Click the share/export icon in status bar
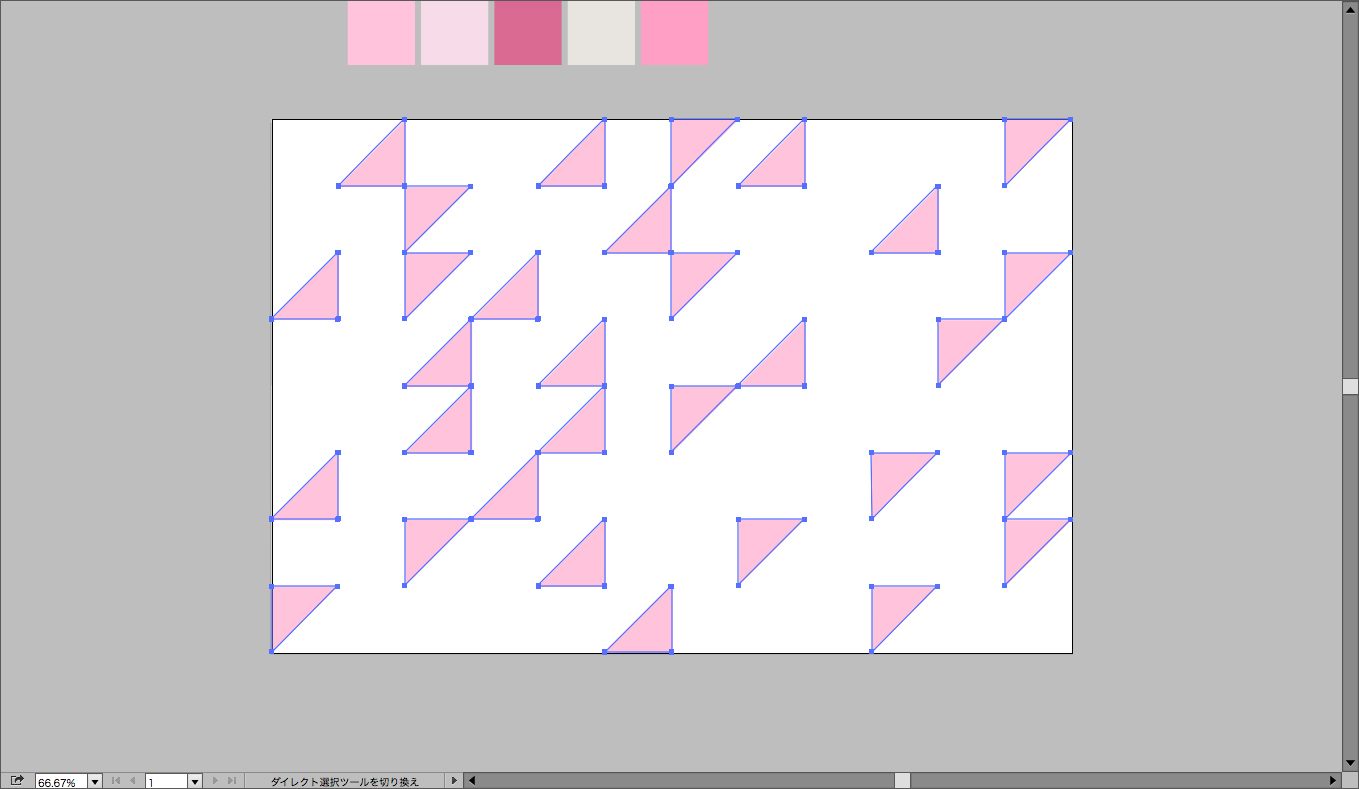Screen dimensions: 1359x789 (17, 780)
